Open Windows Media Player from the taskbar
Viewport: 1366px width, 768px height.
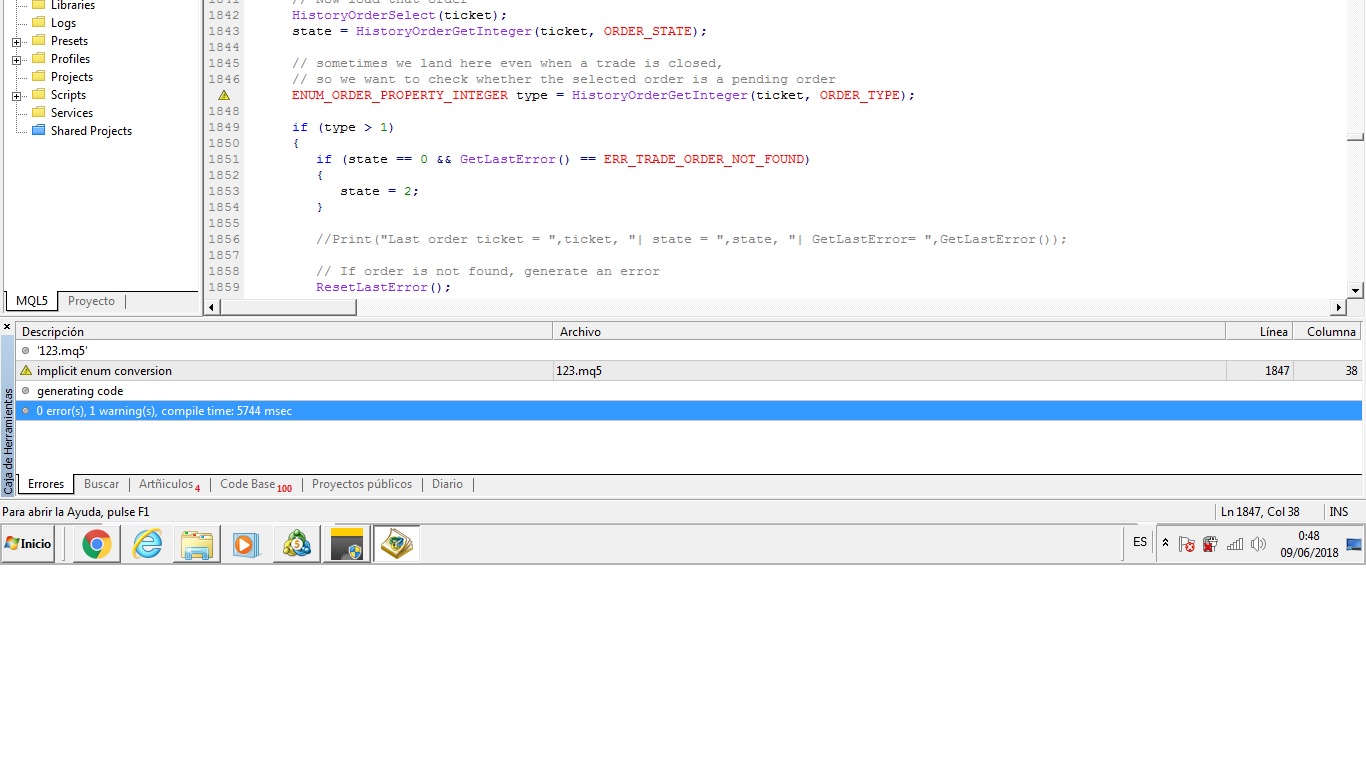click(247, 544)
